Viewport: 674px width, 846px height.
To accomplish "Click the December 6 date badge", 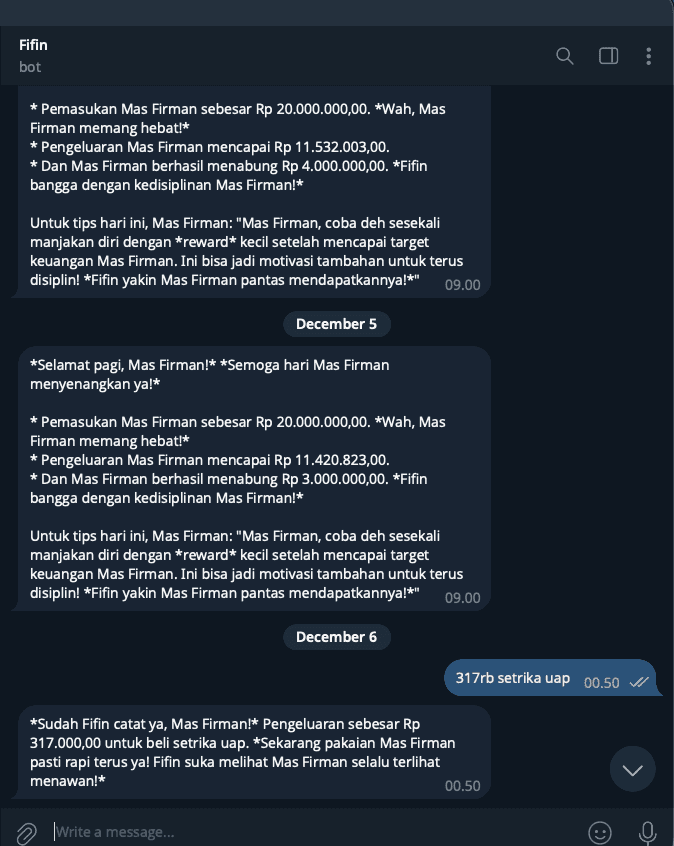I will [337, 637].
